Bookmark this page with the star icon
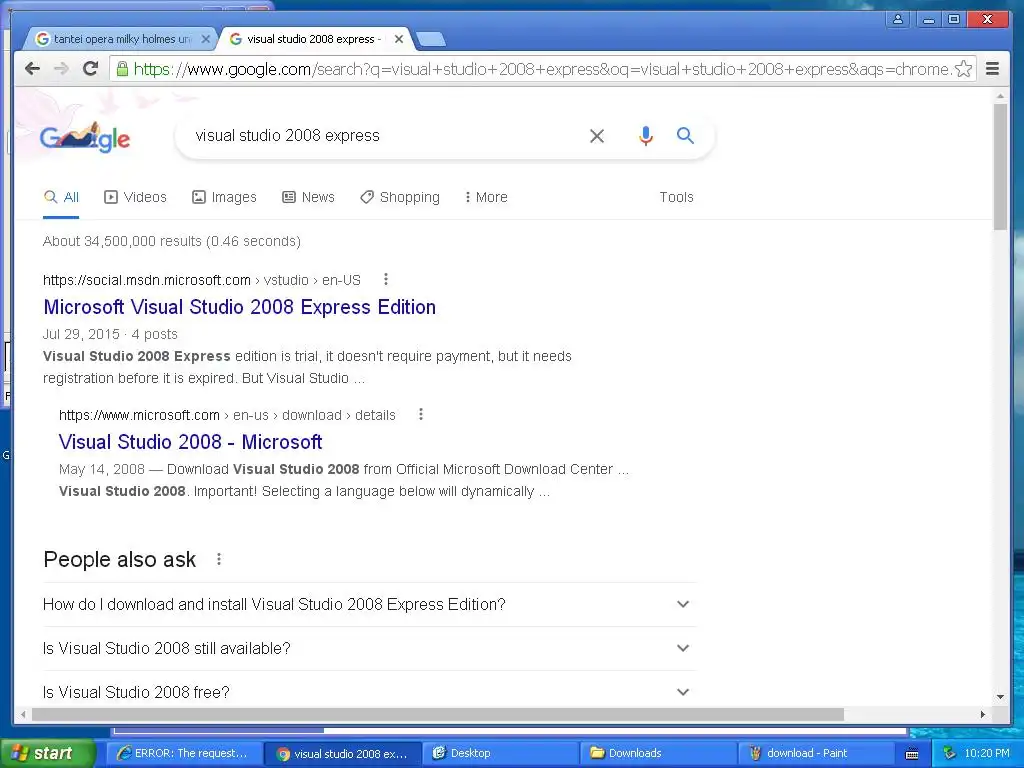This screenshot has width=1024, height=768. point(963,69)
